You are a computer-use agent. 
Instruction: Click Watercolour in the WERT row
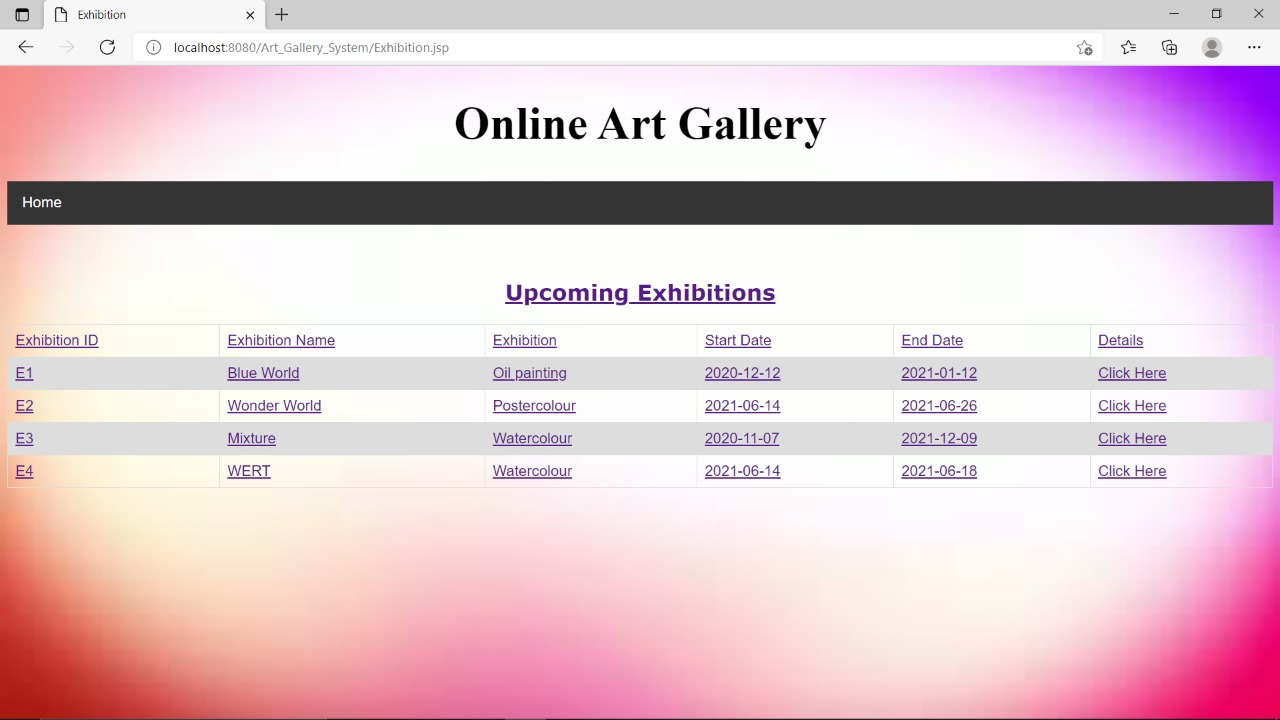coord(532,471)
